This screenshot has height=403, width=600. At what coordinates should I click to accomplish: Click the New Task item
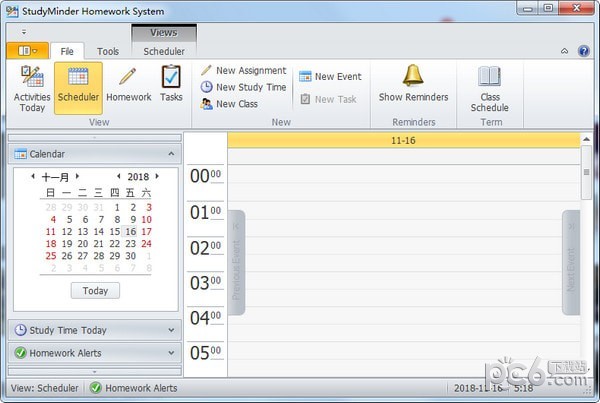[x=328, y=100]
